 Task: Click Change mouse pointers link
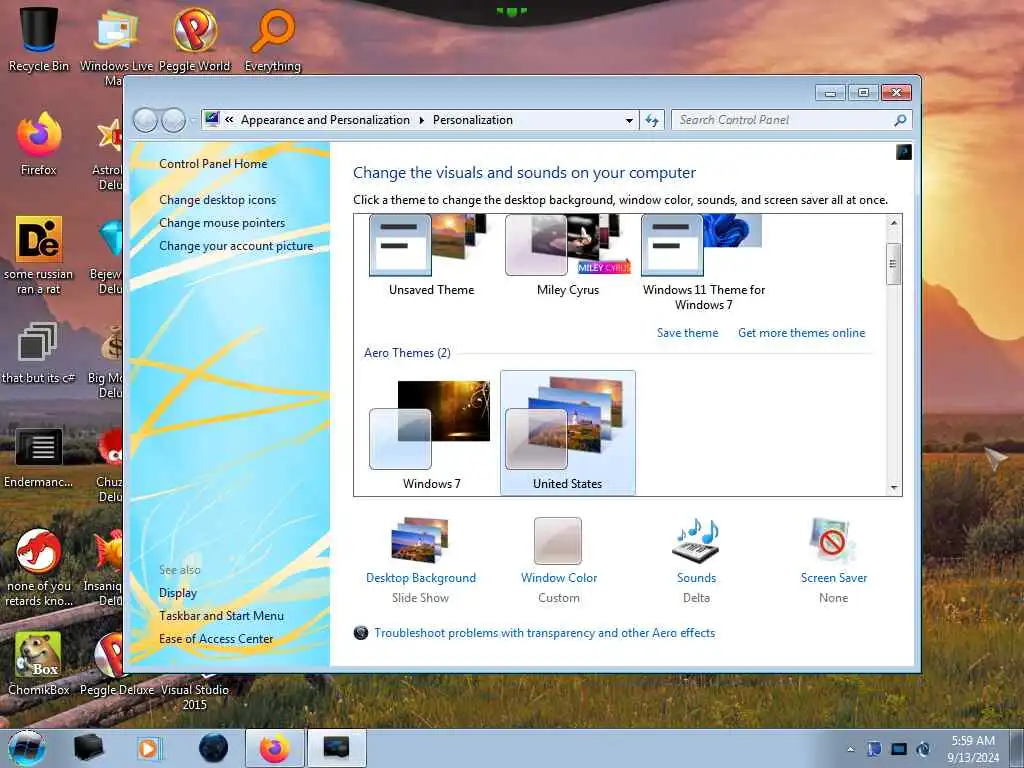click(x=222, y=223)
